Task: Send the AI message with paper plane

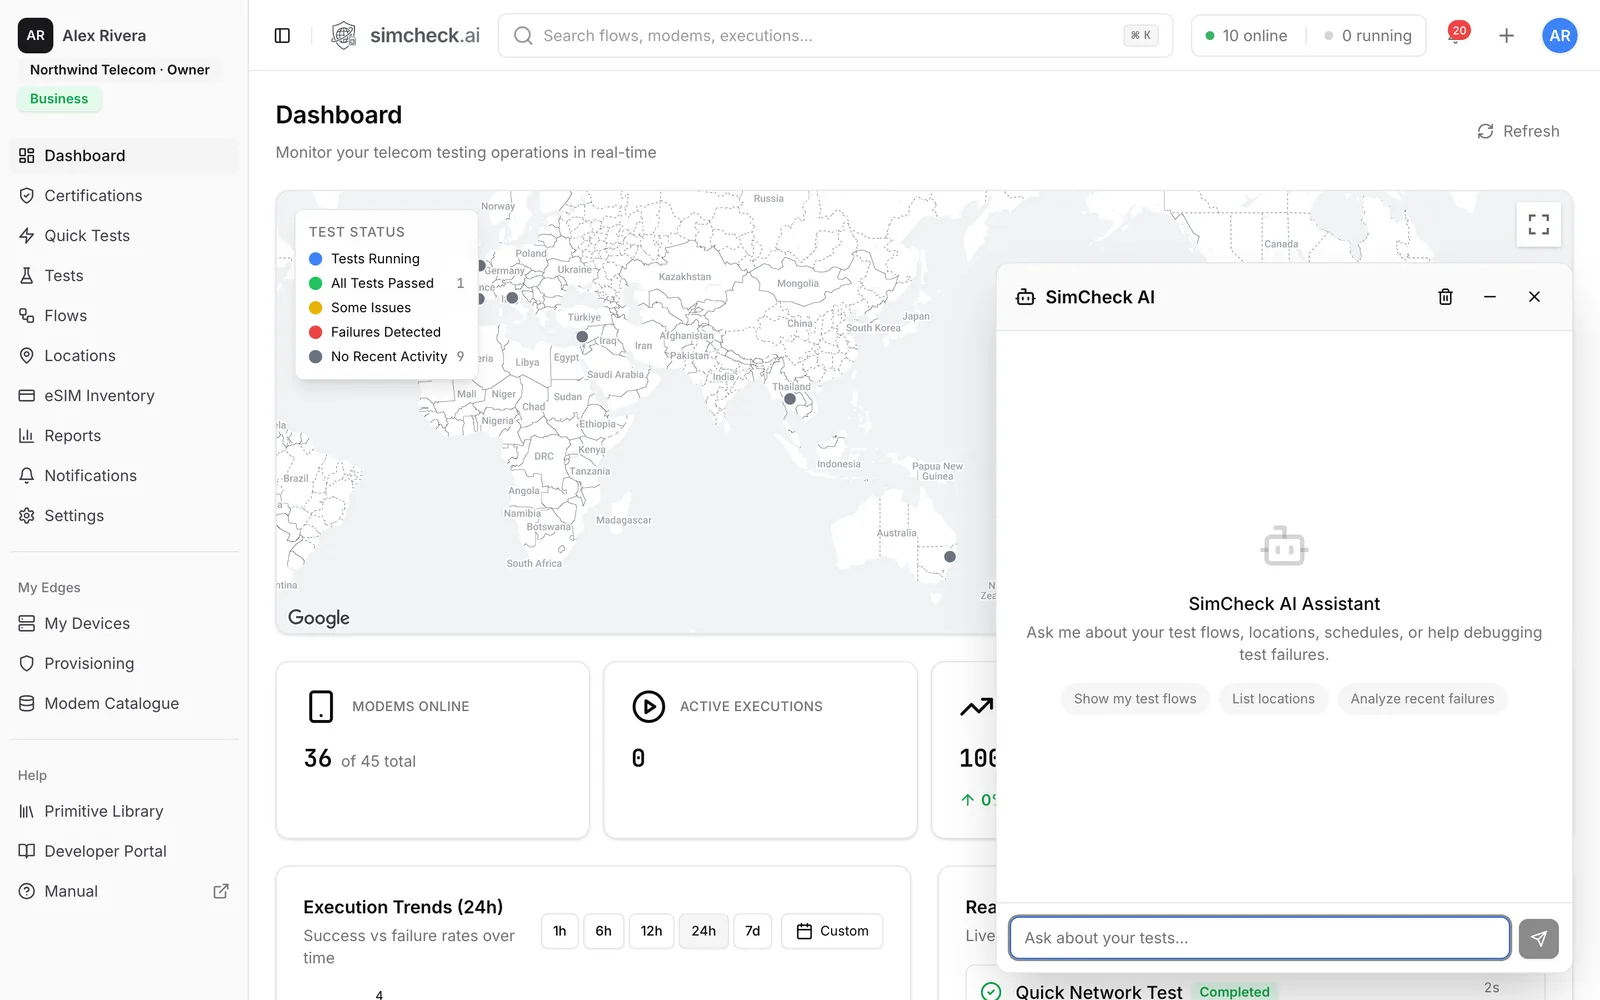Action: tap(1538, 938)
